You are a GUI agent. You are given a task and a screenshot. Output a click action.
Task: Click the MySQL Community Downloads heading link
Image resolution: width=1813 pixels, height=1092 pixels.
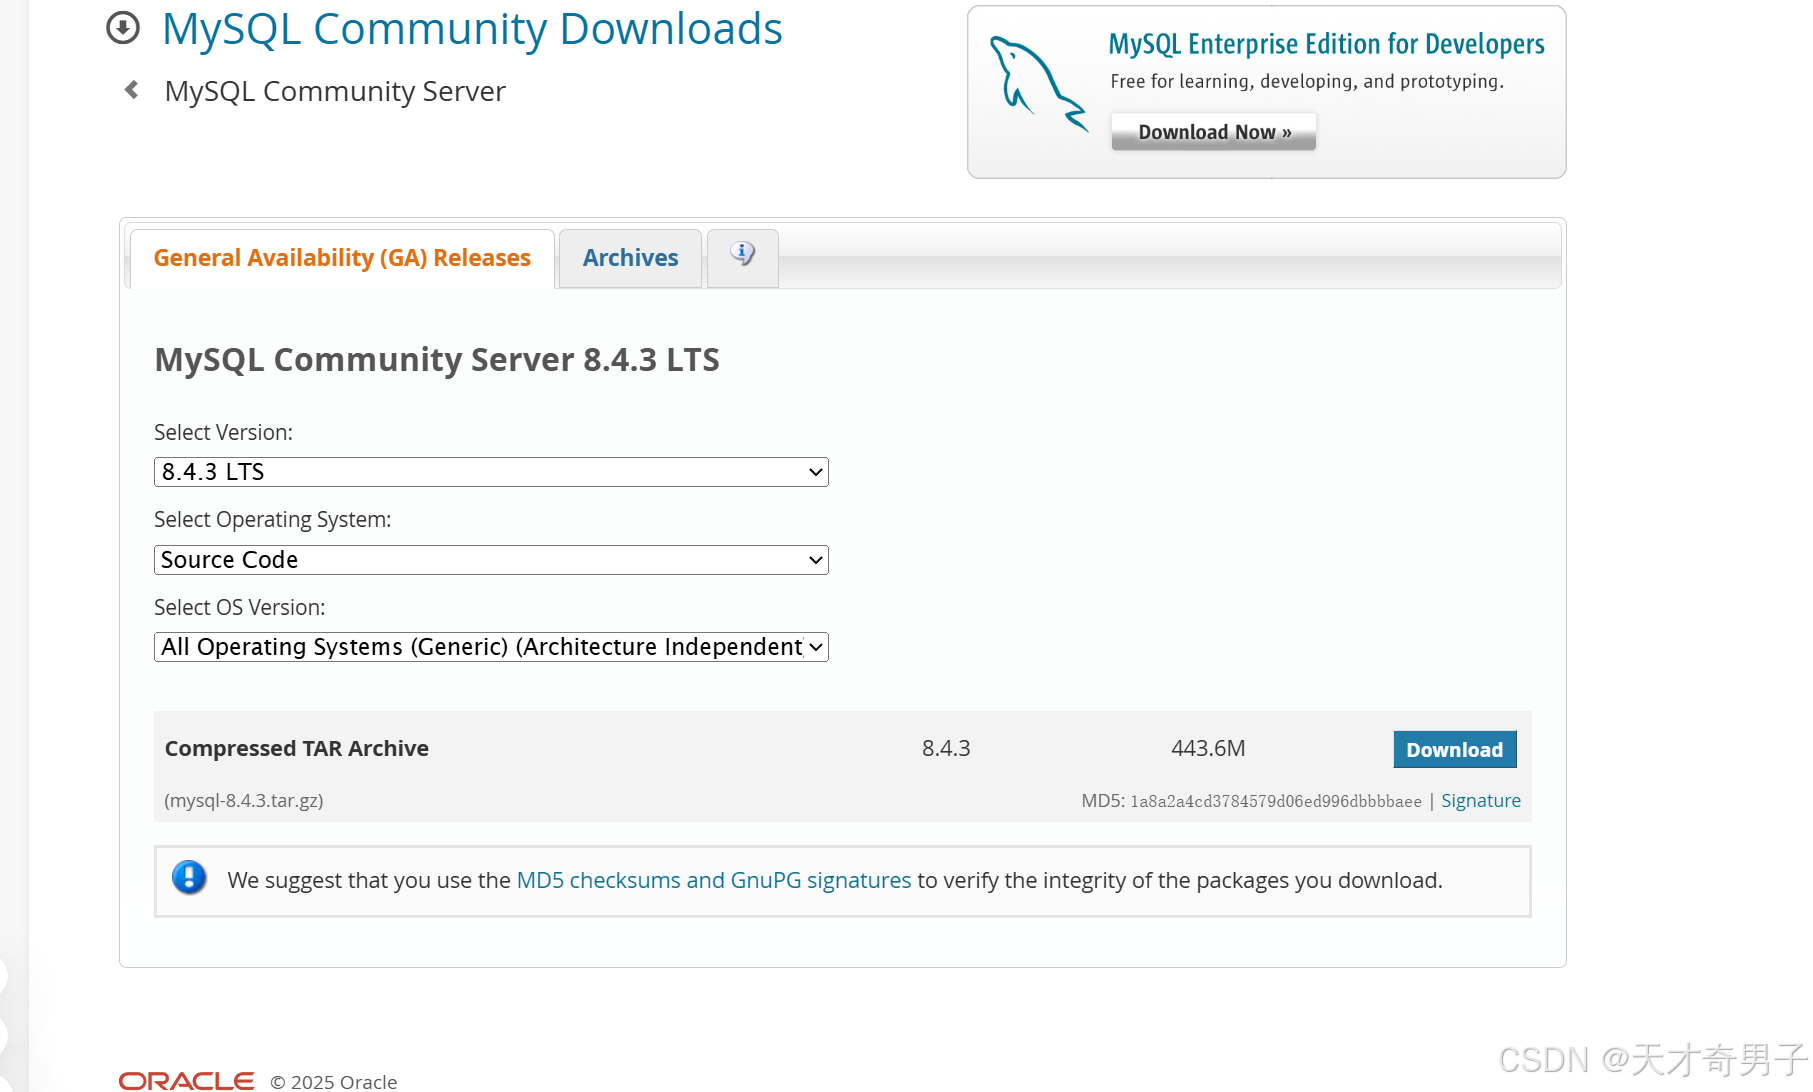[472, 29]
